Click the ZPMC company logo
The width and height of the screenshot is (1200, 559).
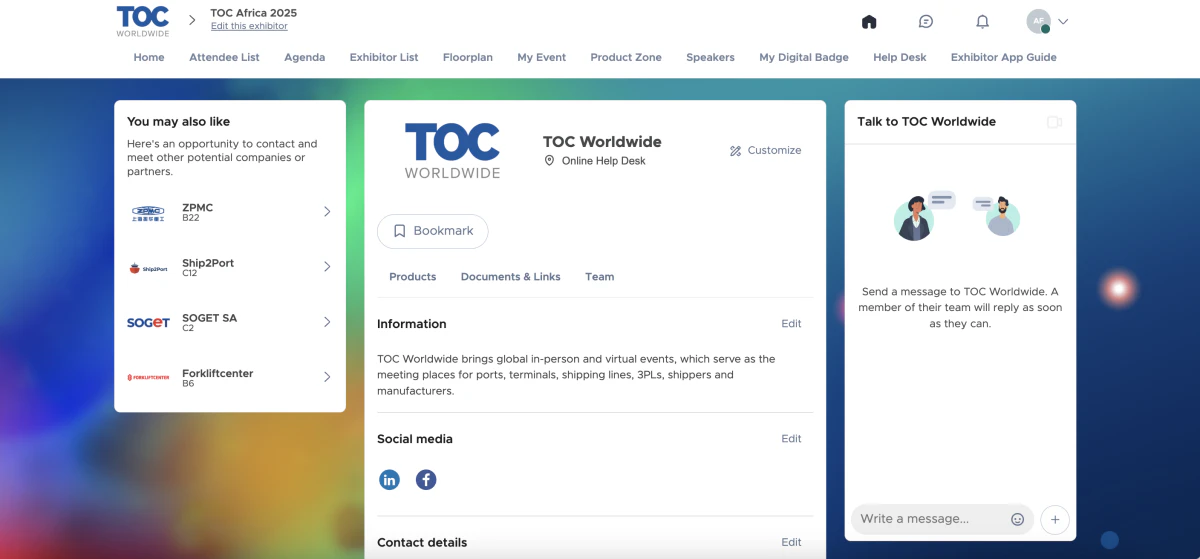(148, 212)
